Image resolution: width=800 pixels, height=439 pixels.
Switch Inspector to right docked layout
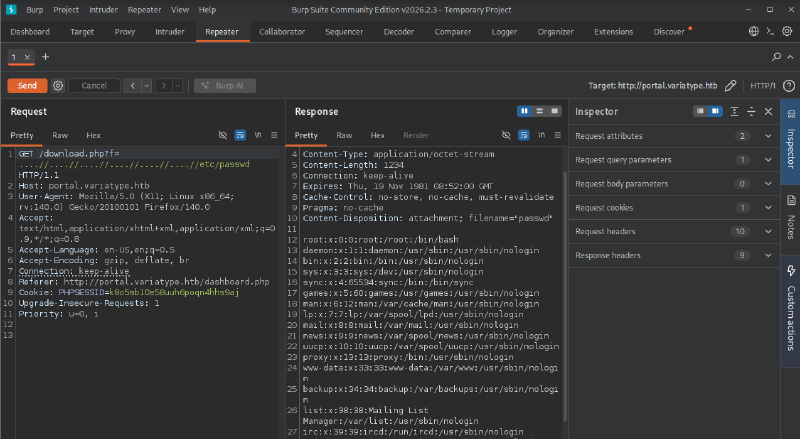tap(715, 111)
